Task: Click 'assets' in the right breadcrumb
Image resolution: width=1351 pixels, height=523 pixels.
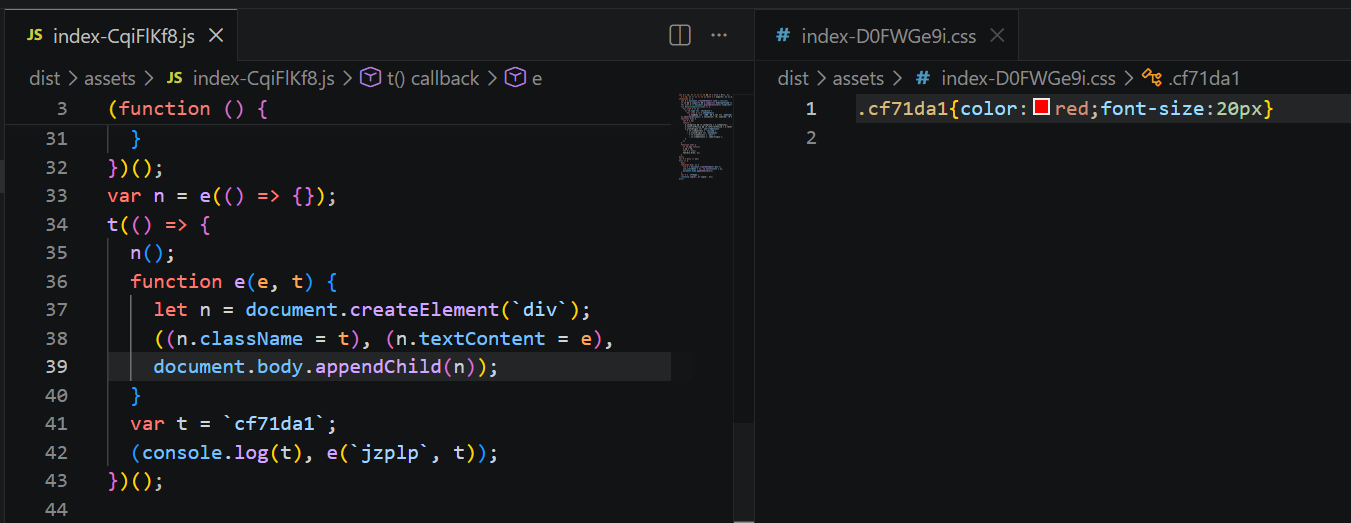Action: pos(858,78)
